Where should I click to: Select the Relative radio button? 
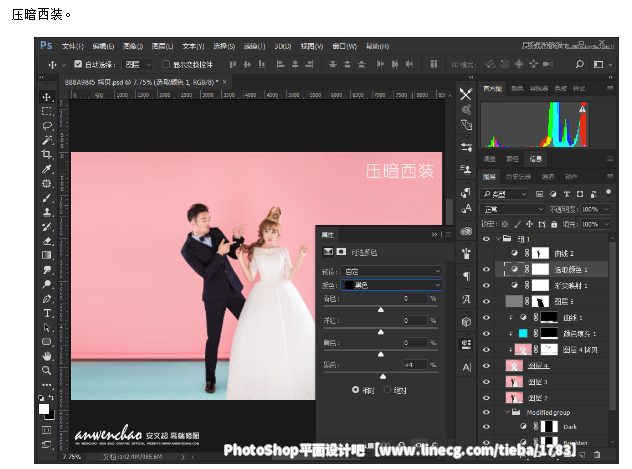[355, 390]
